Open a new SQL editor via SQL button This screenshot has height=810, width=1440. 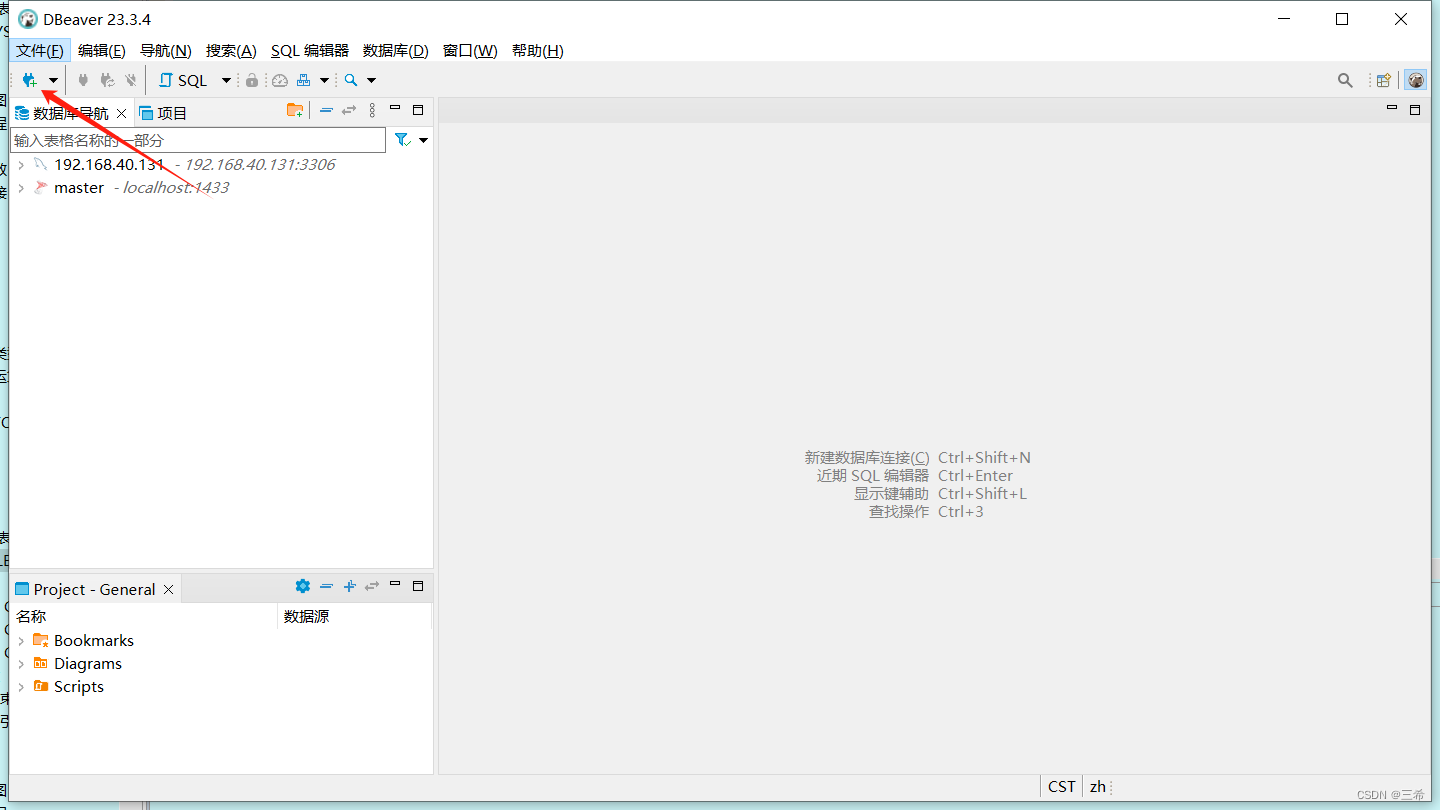pyautogui.click(x=183, y=80)
